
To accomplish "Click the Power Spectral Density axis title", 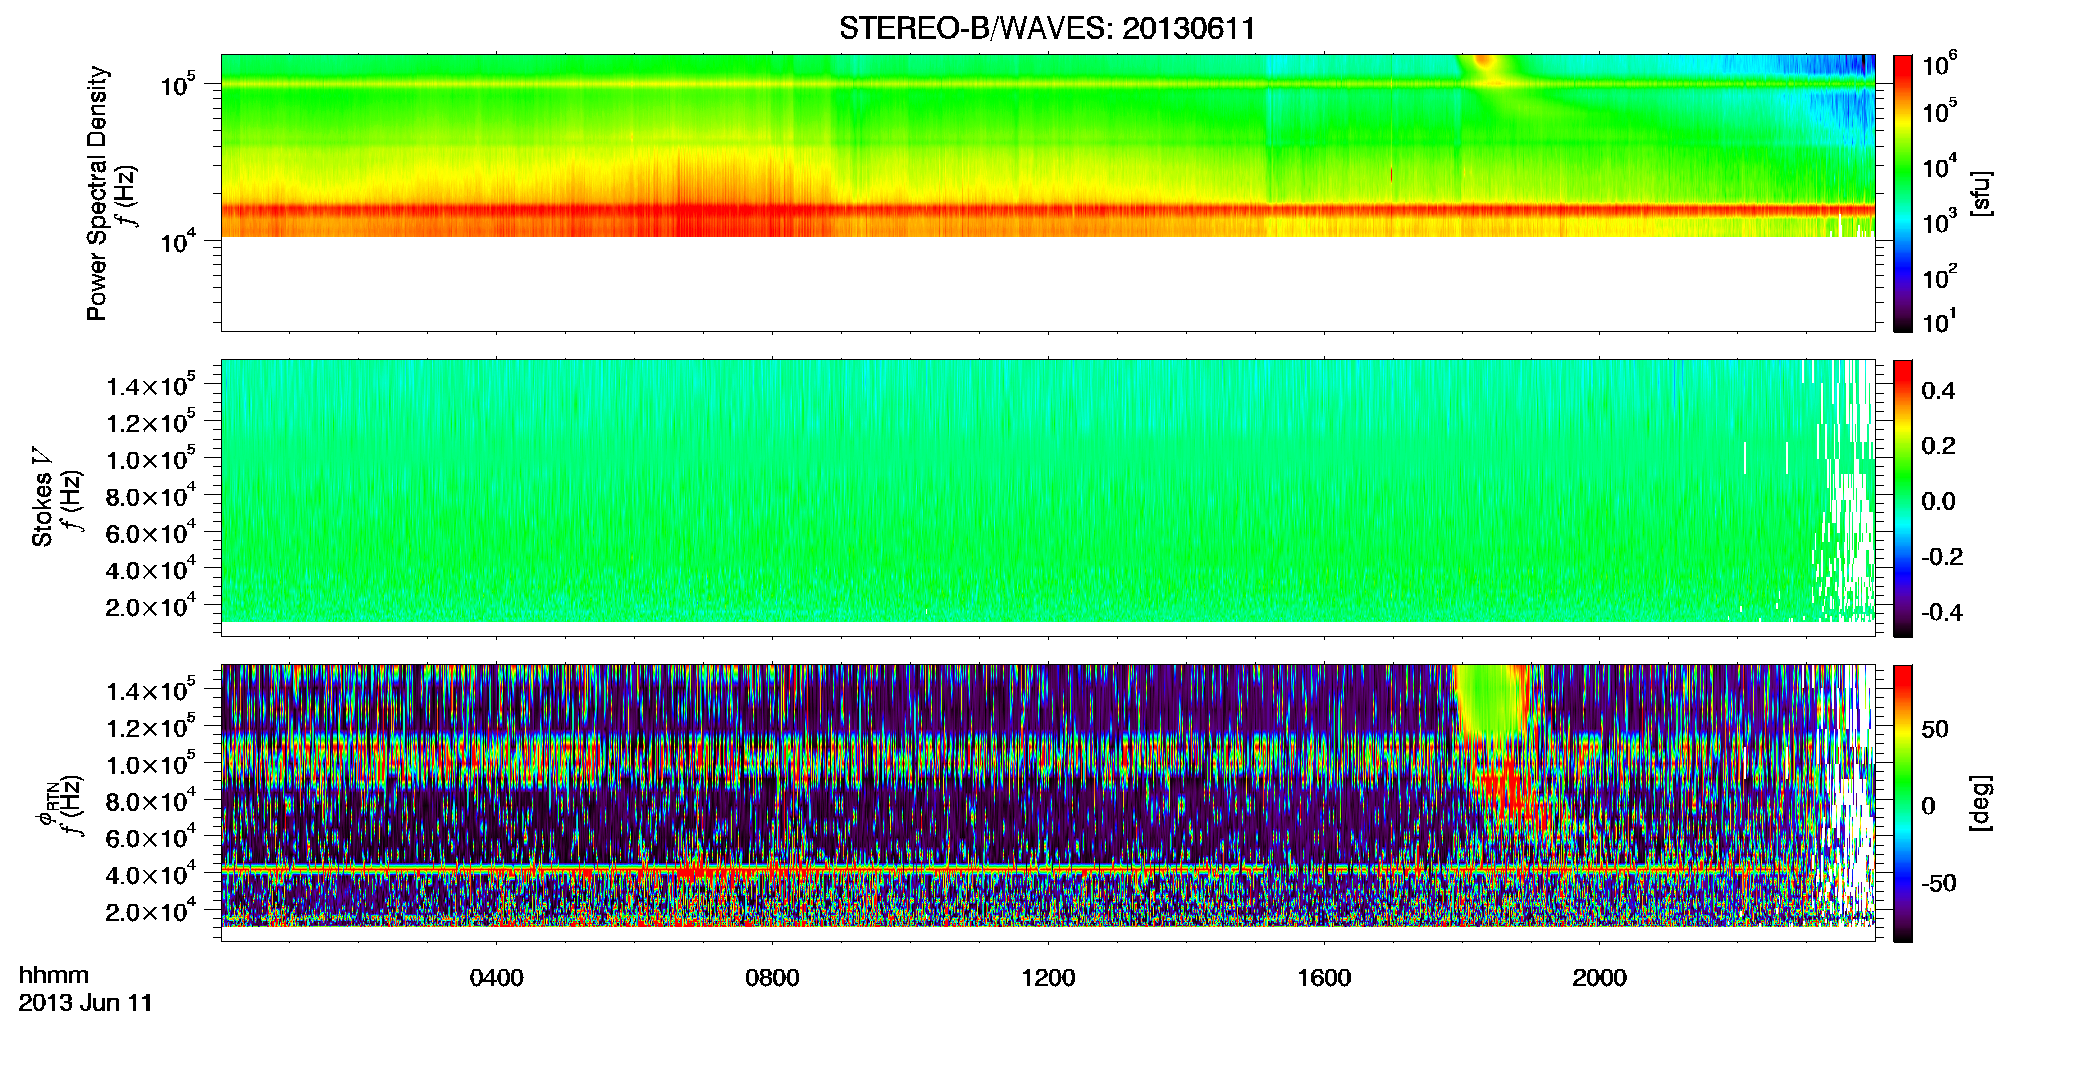I will point(97,193).
